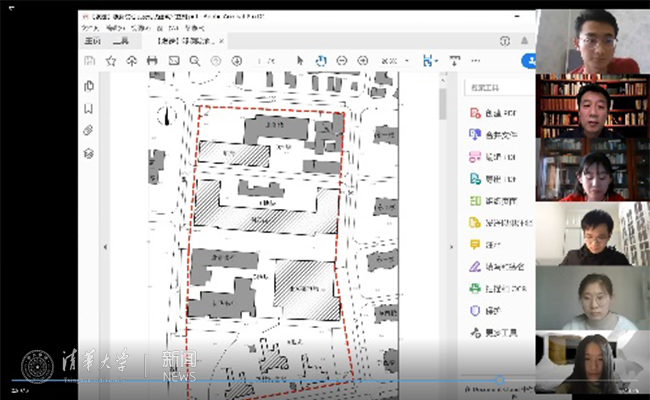The width and height of the screenshot is (650, 400).
Task: Open the Find text magnifier icon
Action: coord(194,61)
